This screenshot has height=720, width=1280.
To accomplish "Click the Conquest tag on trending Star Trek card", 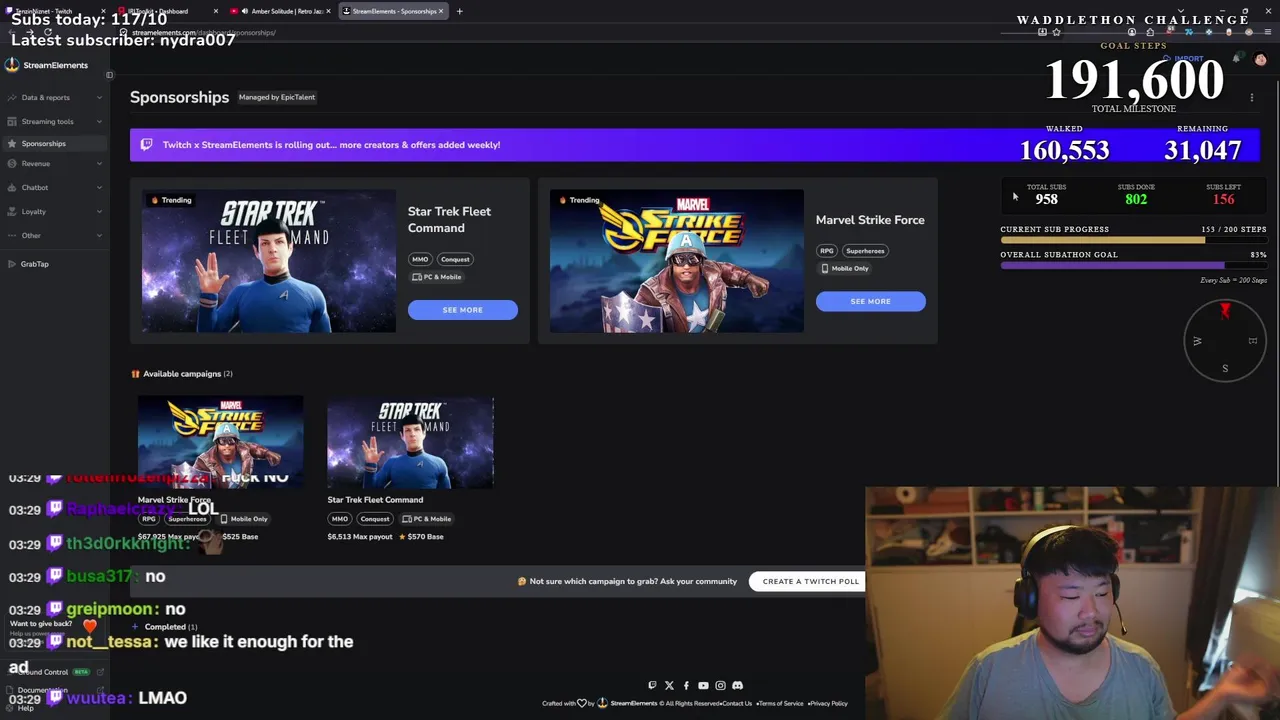I will pos(455,259).
